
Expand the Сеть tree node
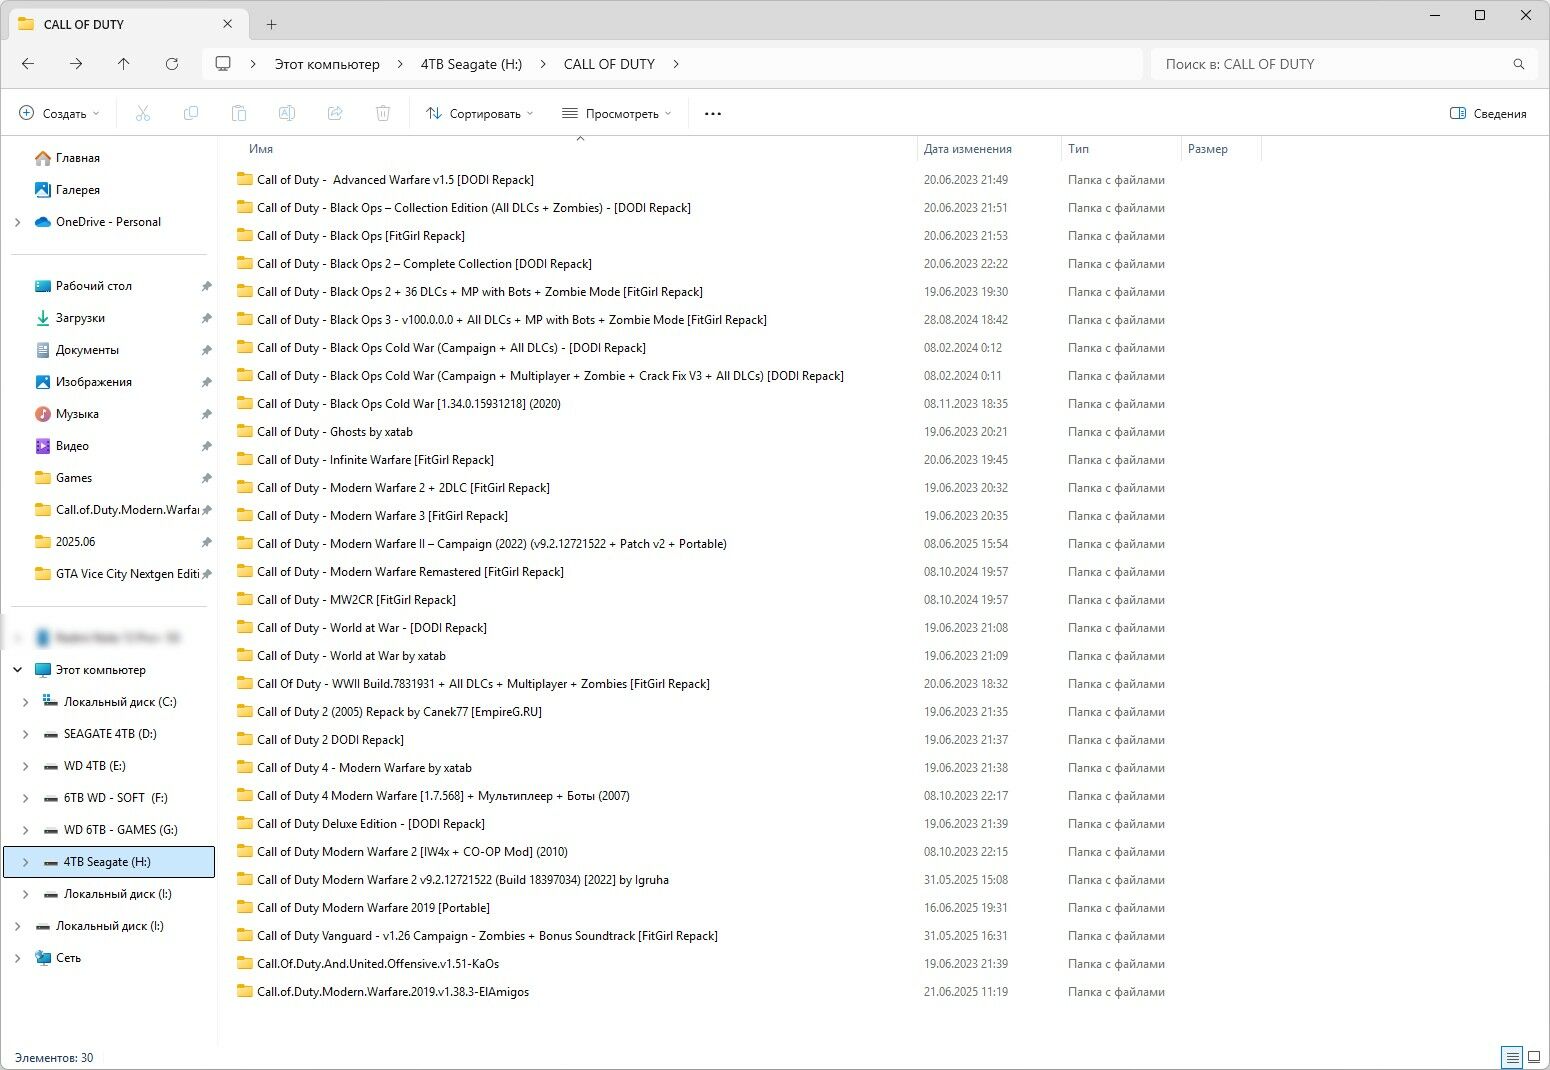17,958
